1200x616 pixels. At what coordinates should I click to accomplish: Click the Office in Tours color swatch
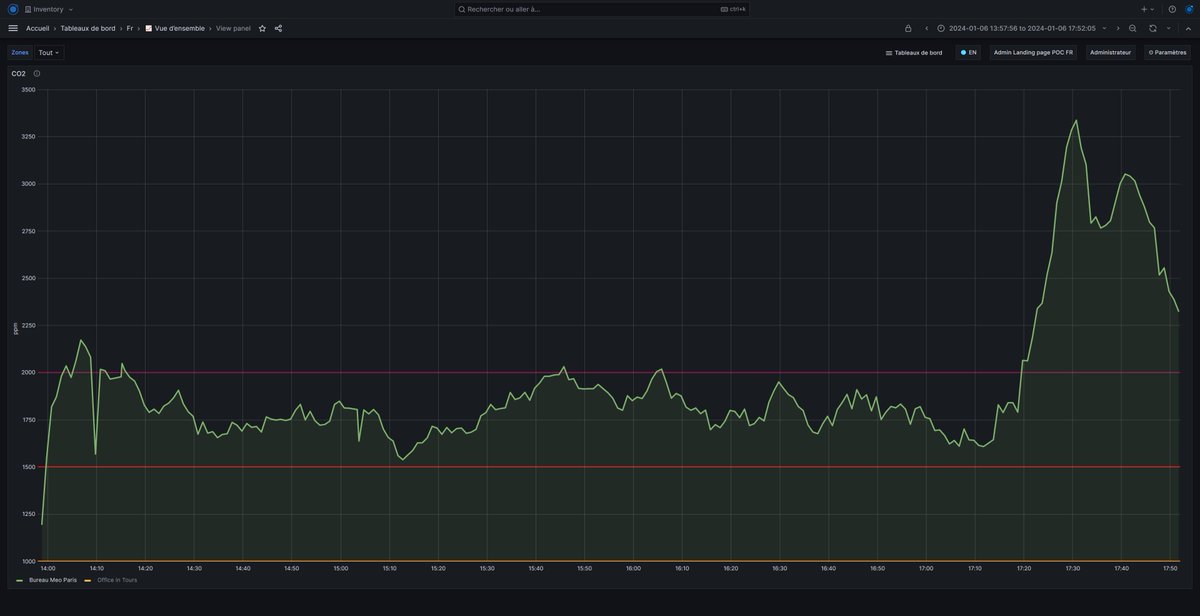[88, 580]
